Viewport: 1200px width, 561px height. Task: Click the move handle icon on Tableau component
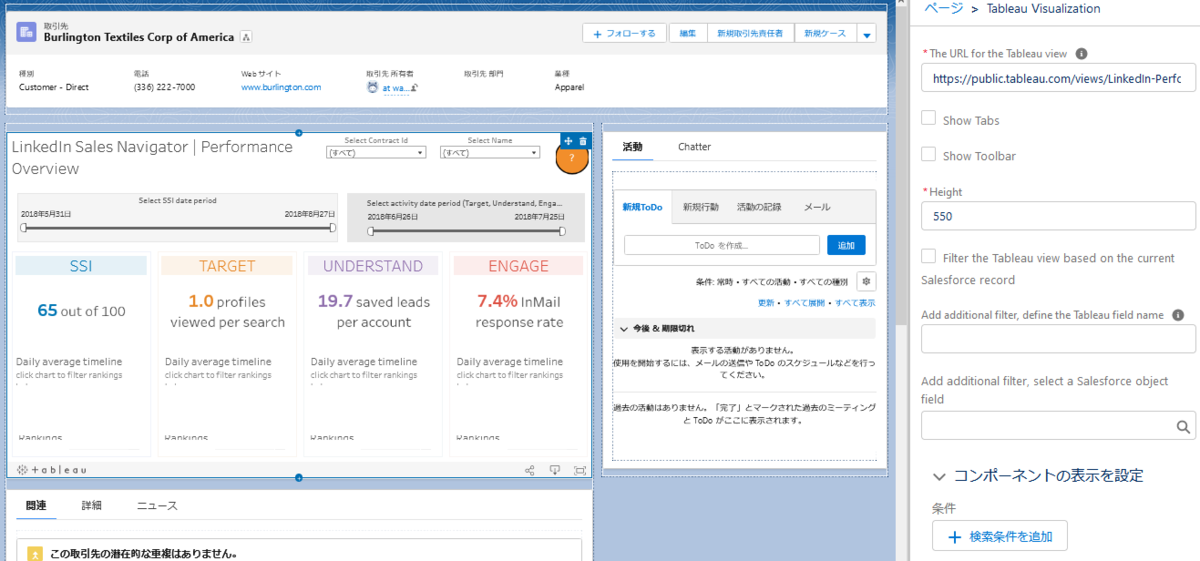568,141
